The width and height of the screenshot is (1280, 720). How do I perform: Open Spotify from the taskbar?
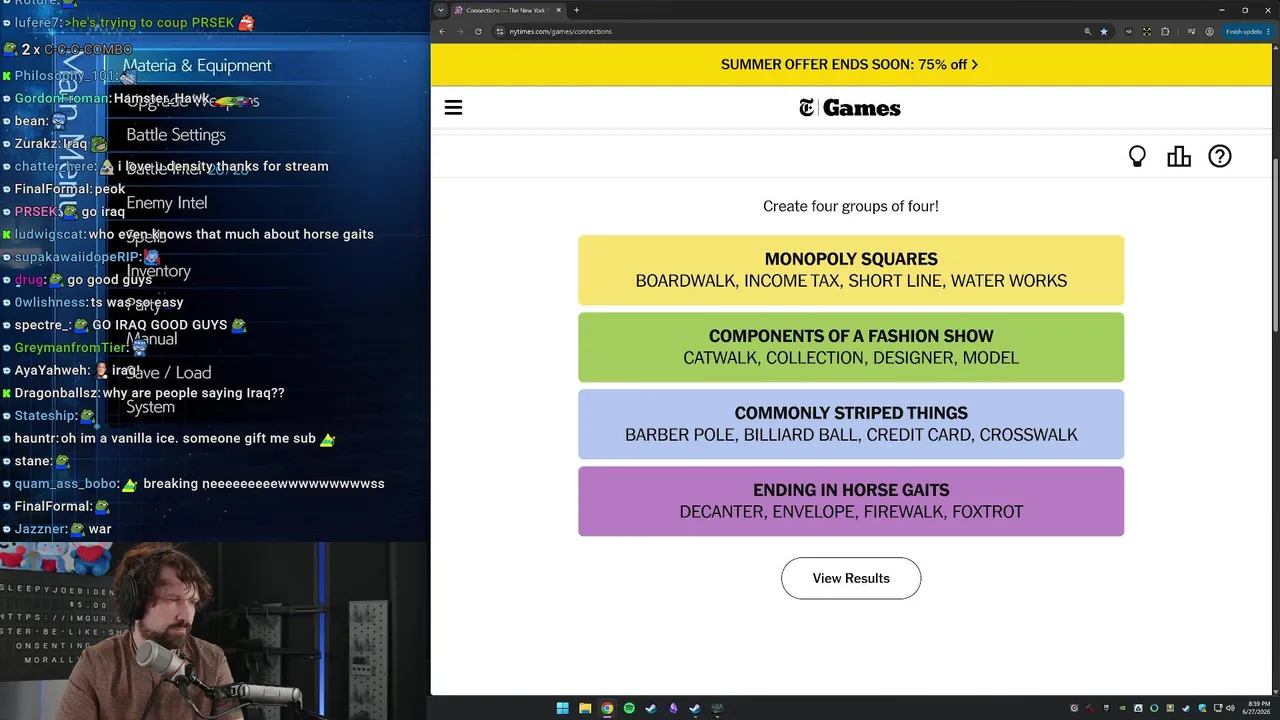click(x=629, y=708)
